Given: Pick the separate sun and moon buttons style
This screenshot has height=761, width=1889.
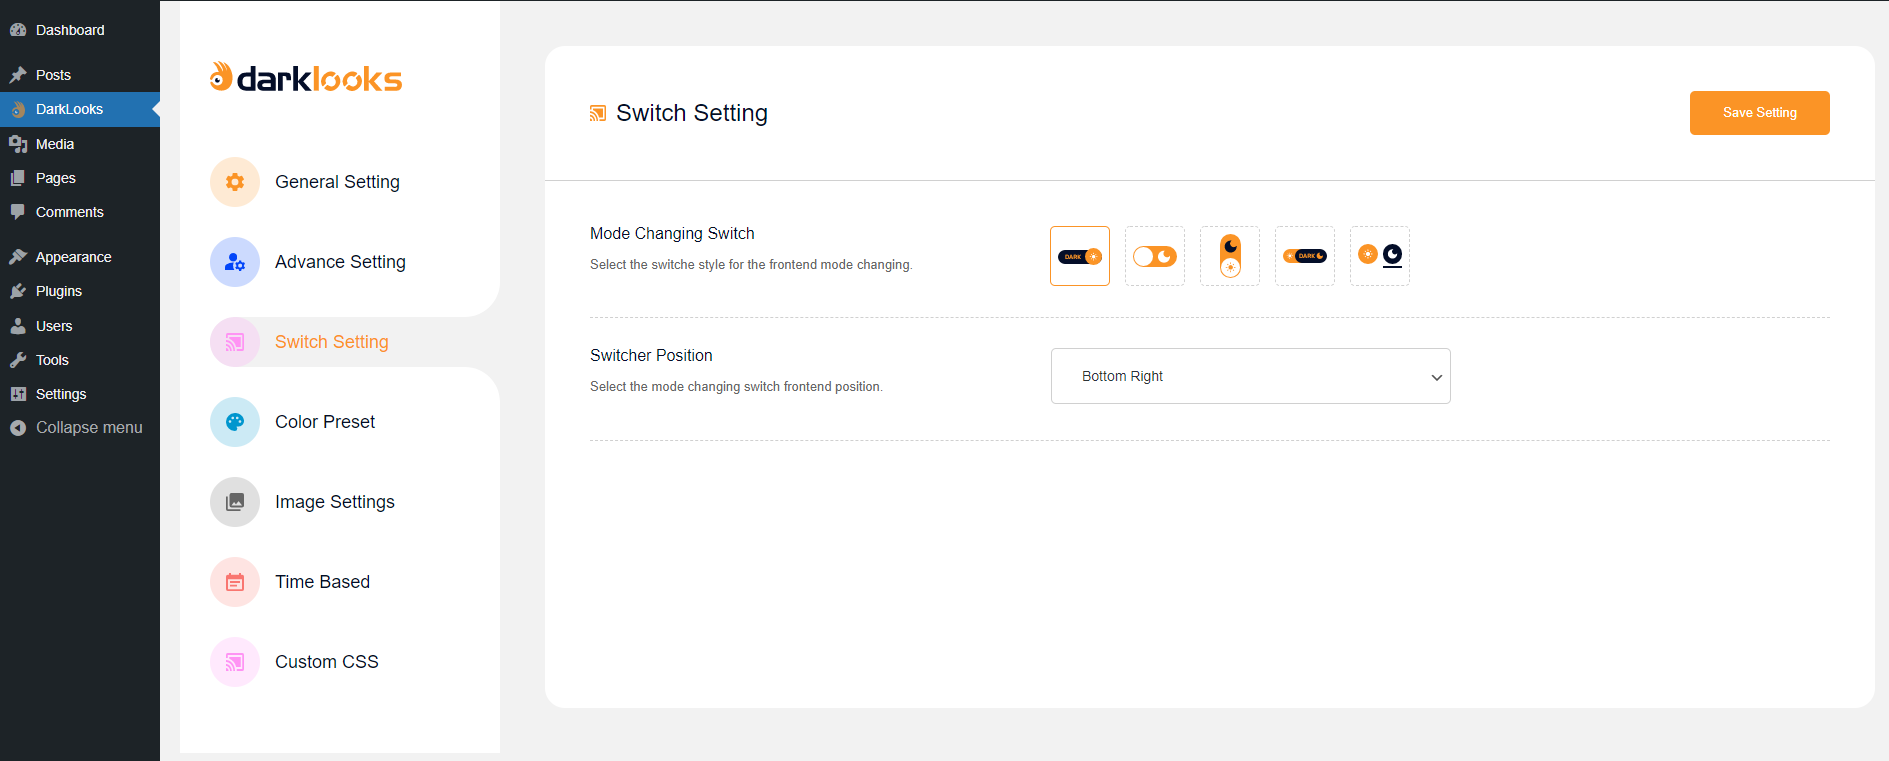Looking at the screenshot, I should (1380, 256).
